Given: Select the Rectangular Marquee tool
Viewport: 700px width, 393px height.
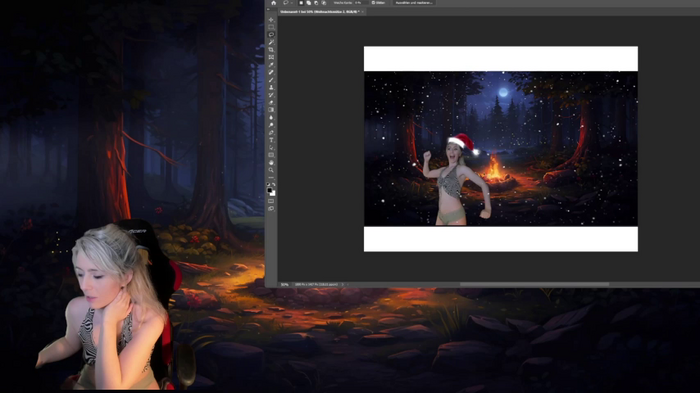Looking at the screenshot, I should click(x=271, y=27).
